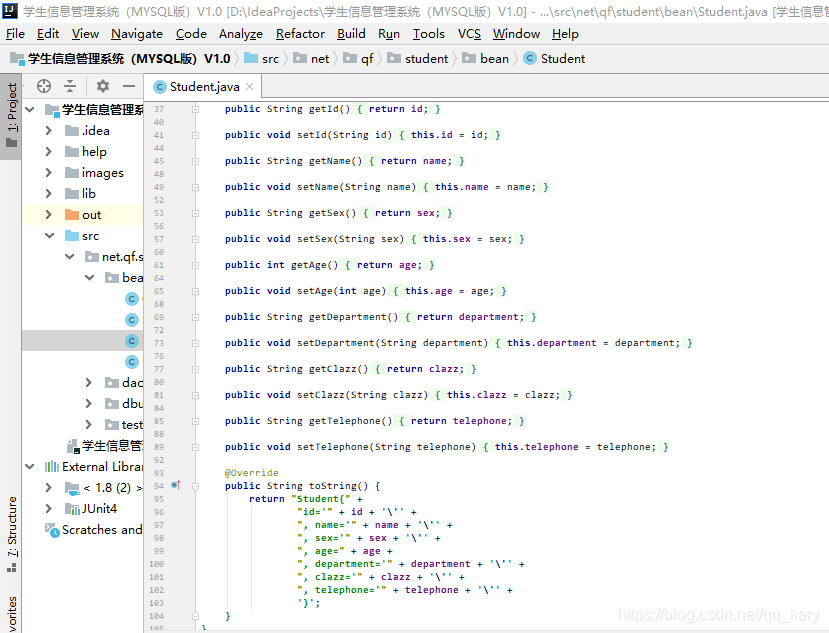Click the student breadcrumb in navigation bar
This screenshot has width=829, height=633.
click(x=418, y=59)
